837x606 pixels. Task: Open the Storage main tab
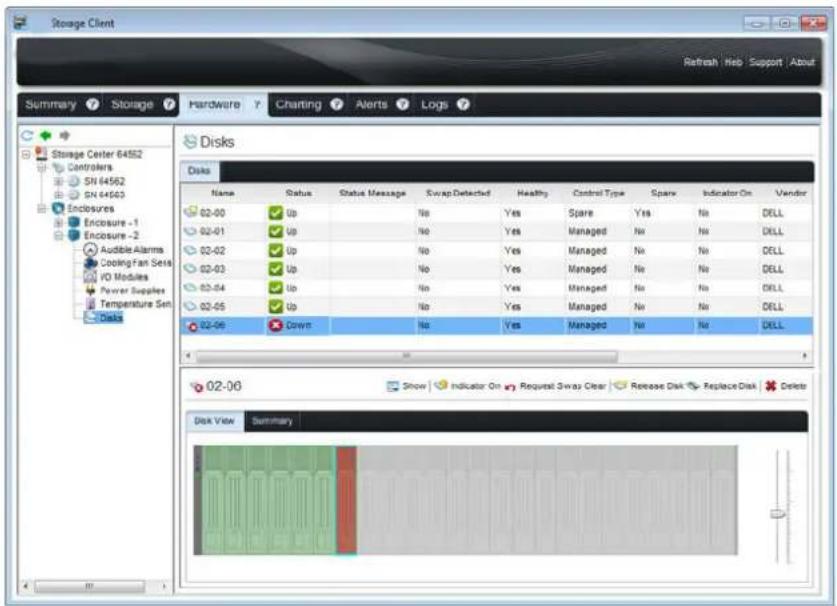[132, 104]
